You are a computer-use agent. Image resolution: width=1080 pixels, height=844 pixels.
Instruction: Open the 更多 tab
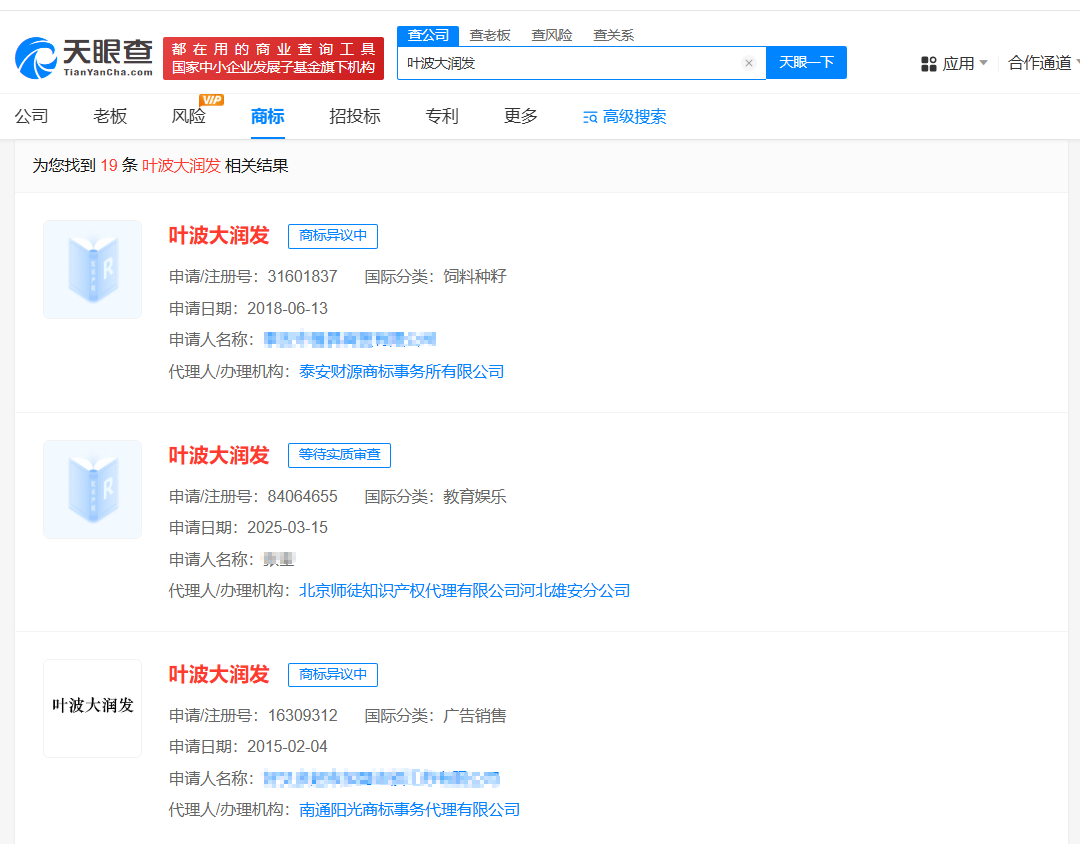tap(521, 116)
